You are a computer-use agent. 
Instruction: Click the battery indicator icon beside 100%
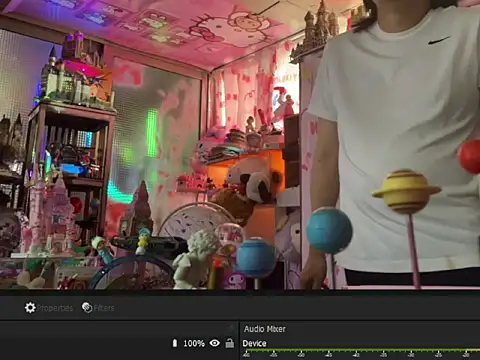click(175, 343)
